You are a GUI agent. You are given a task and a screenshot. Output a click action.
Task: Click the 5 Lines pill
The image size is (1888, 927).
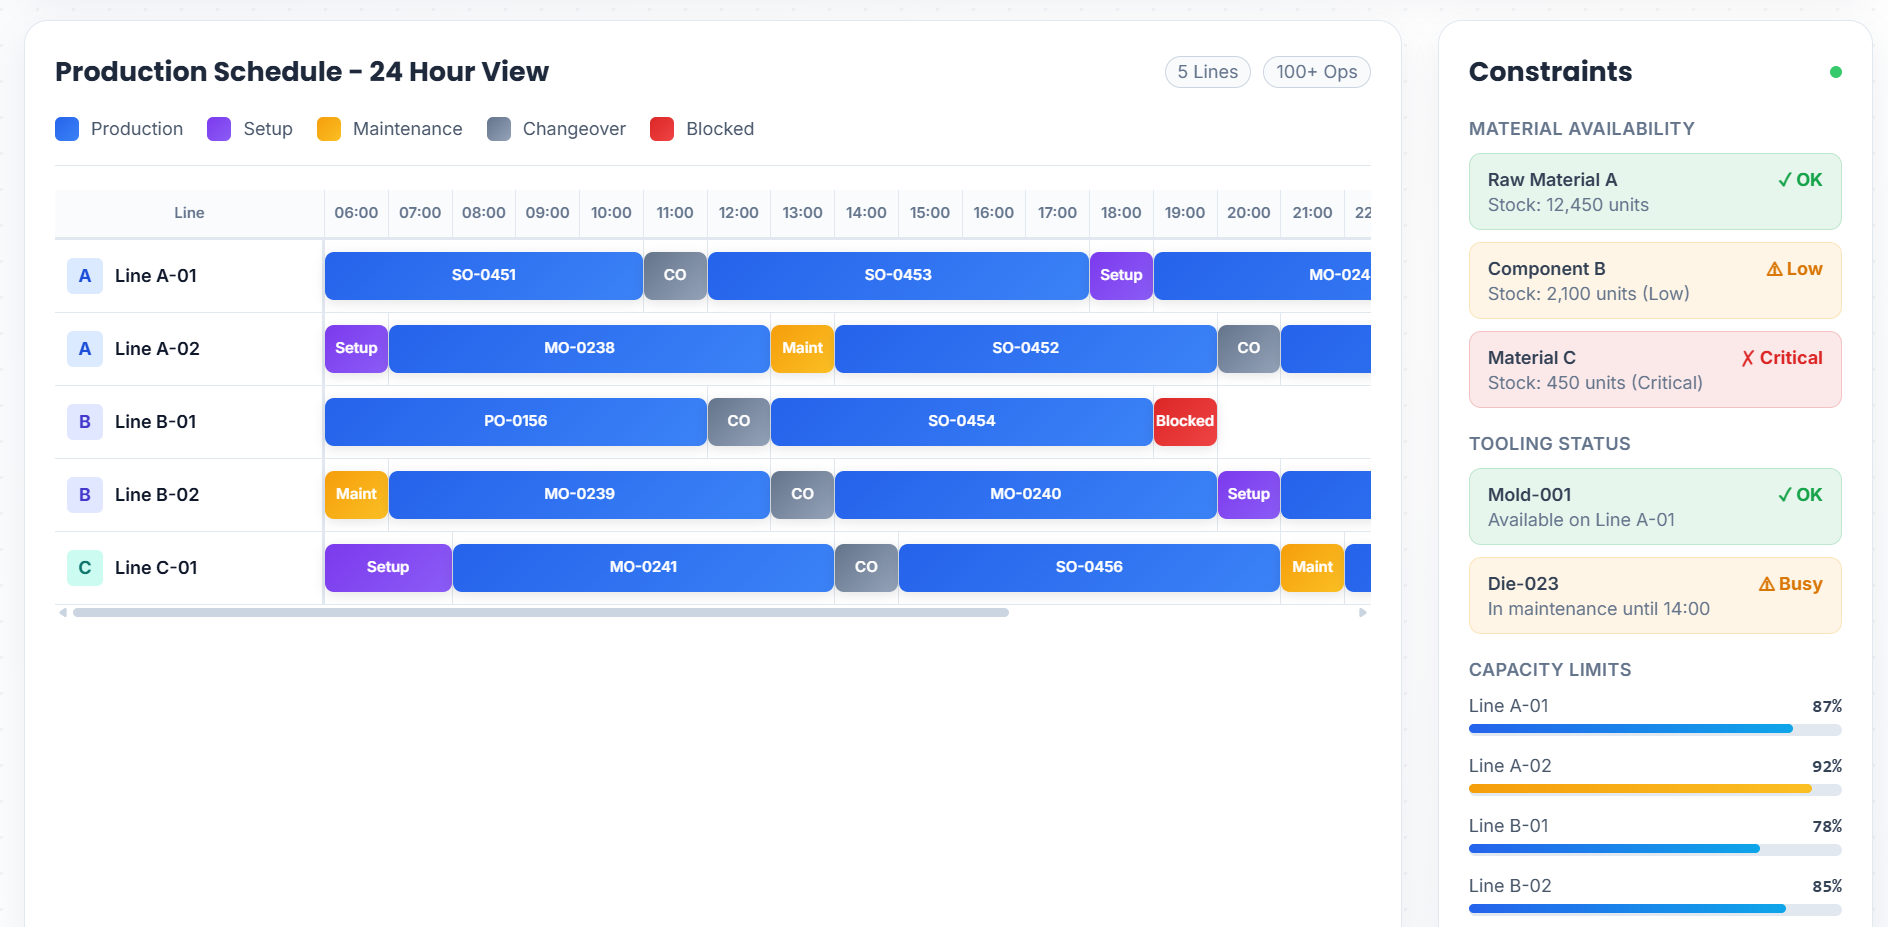click(1207, 72)
